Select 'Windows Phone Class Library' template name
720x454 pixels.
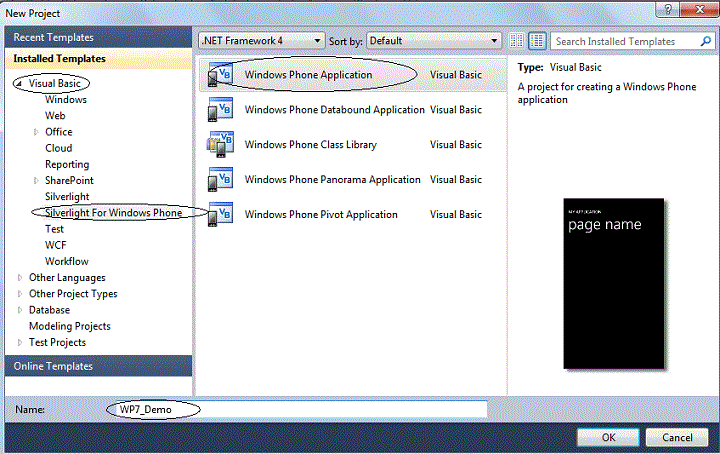coord(310,145)
